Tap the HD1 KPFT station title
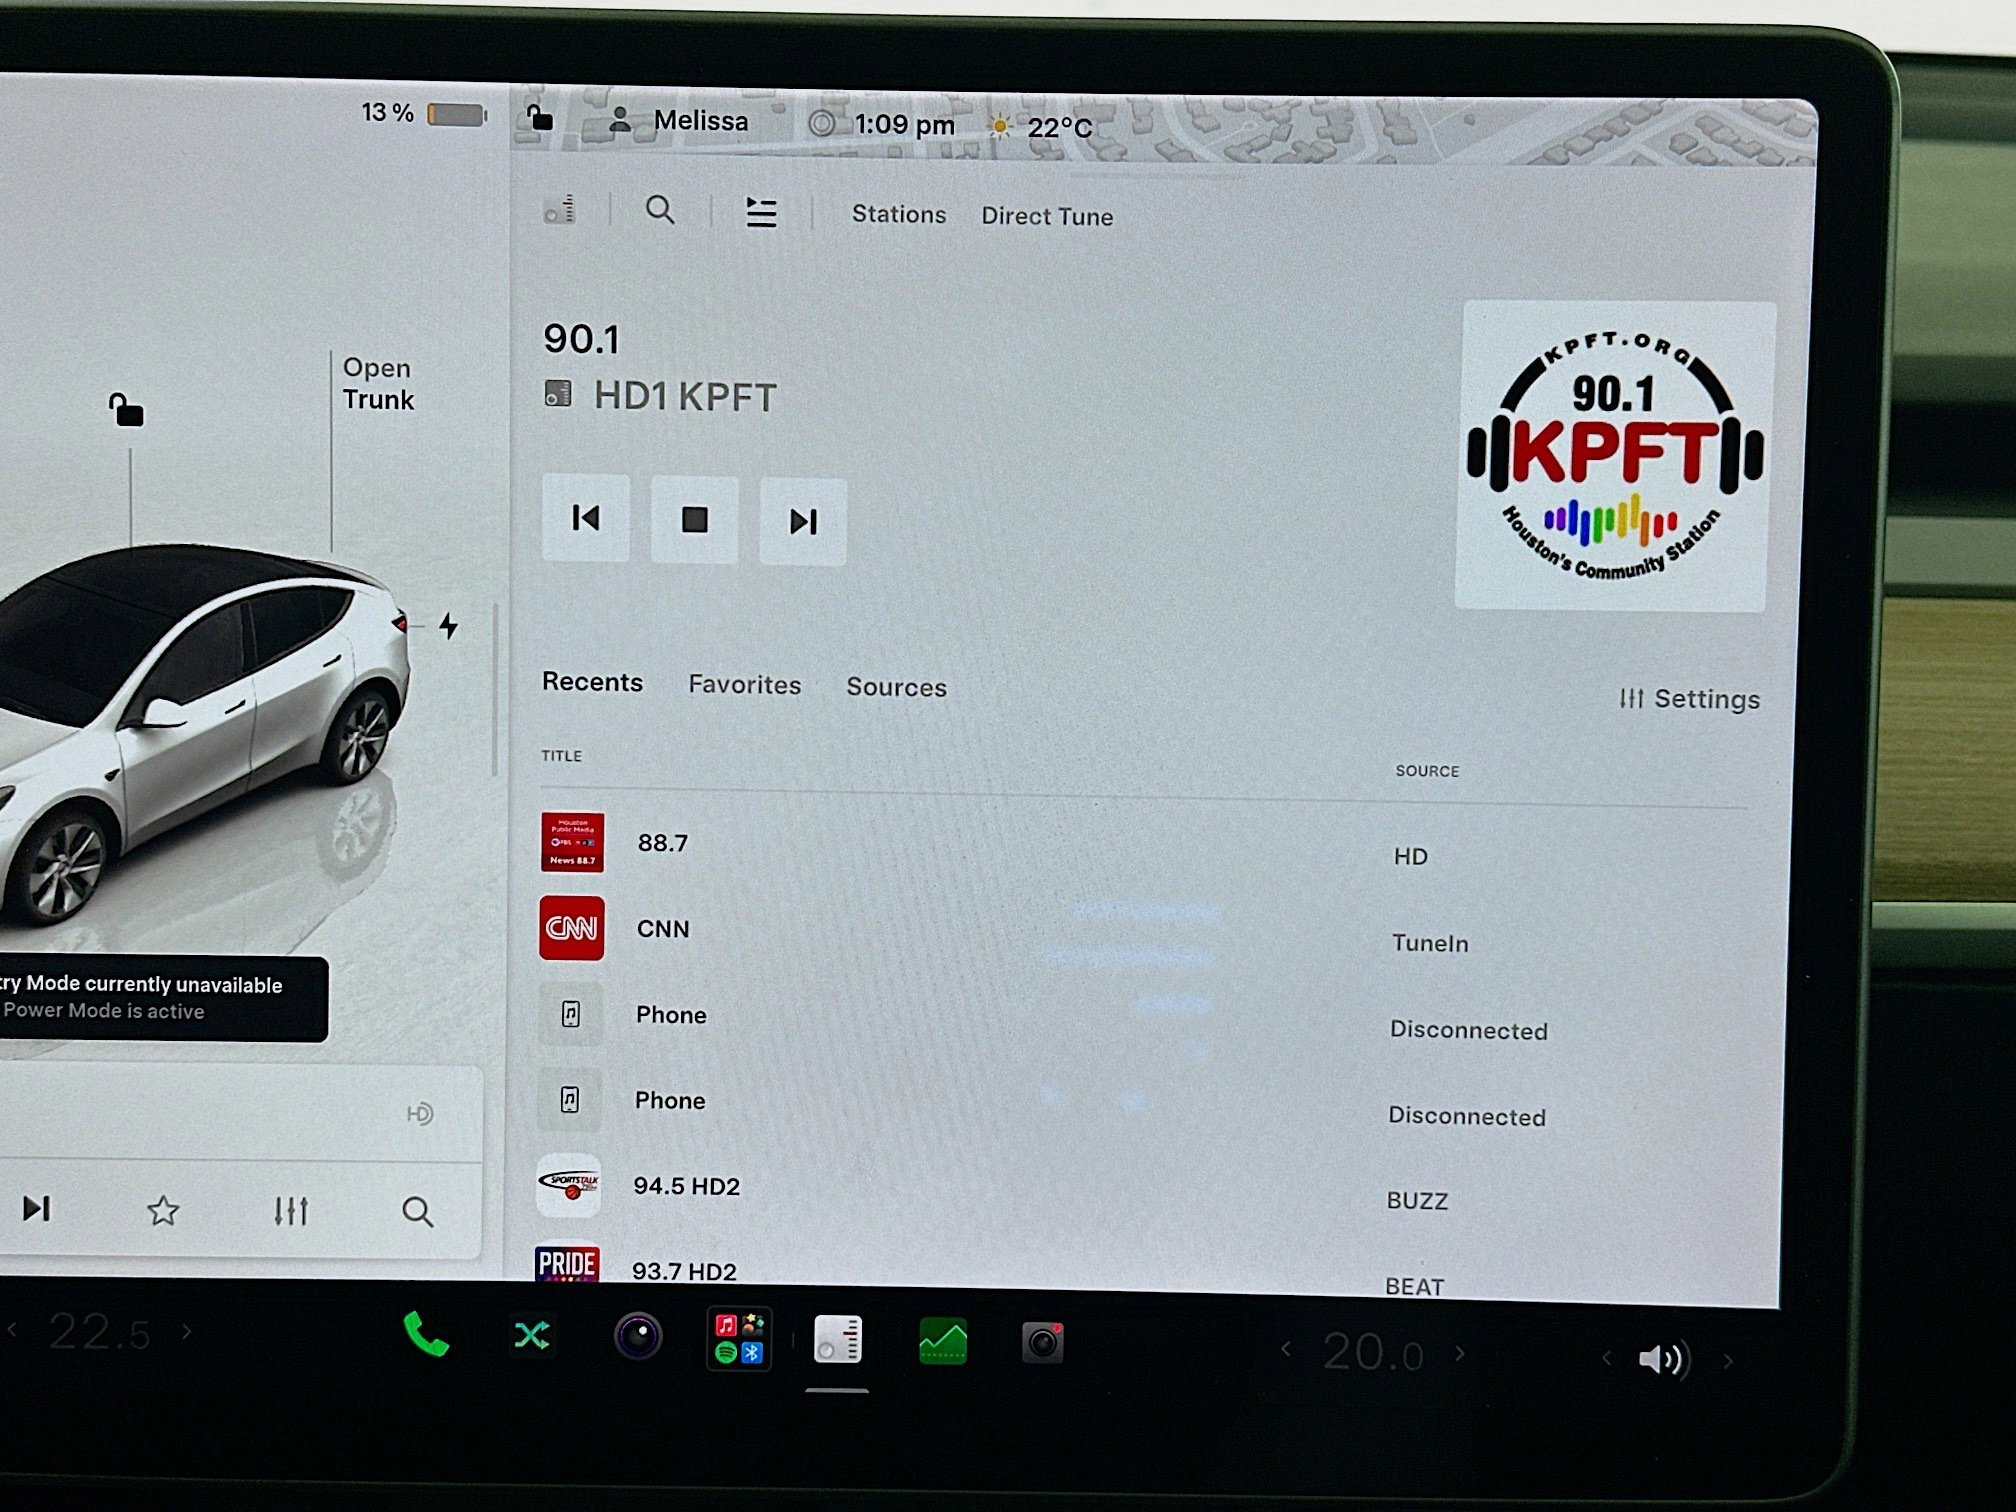This screenshot has width=2016, height=1512. pyautogui.click(x=685, y=396)
